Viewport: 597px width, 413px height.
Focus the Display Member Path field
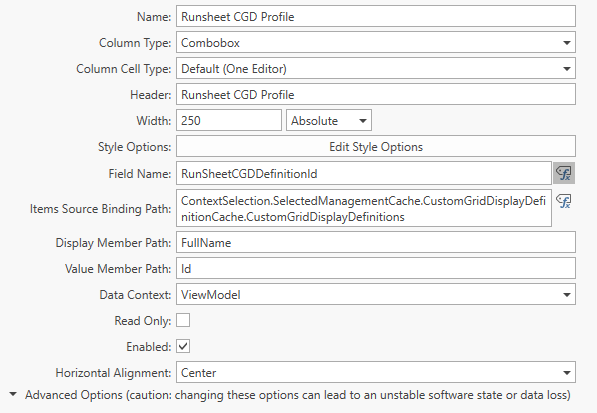coord(376,242)
